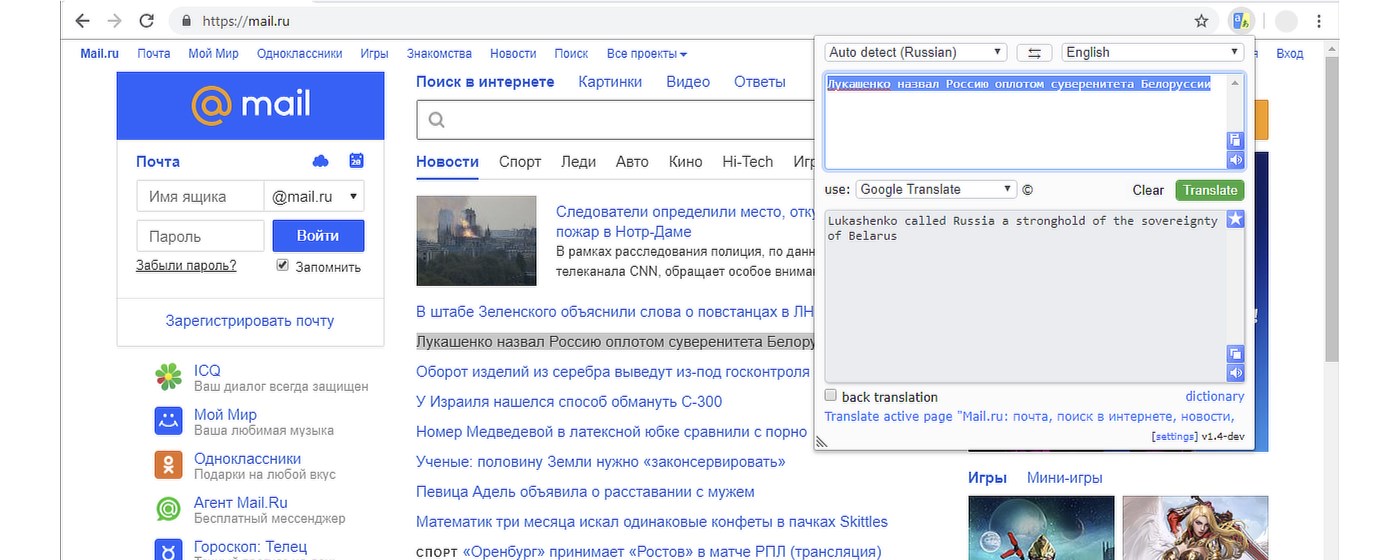Click the save icon in source text box
This screenshot has height=560, width=1400.
1235,140
